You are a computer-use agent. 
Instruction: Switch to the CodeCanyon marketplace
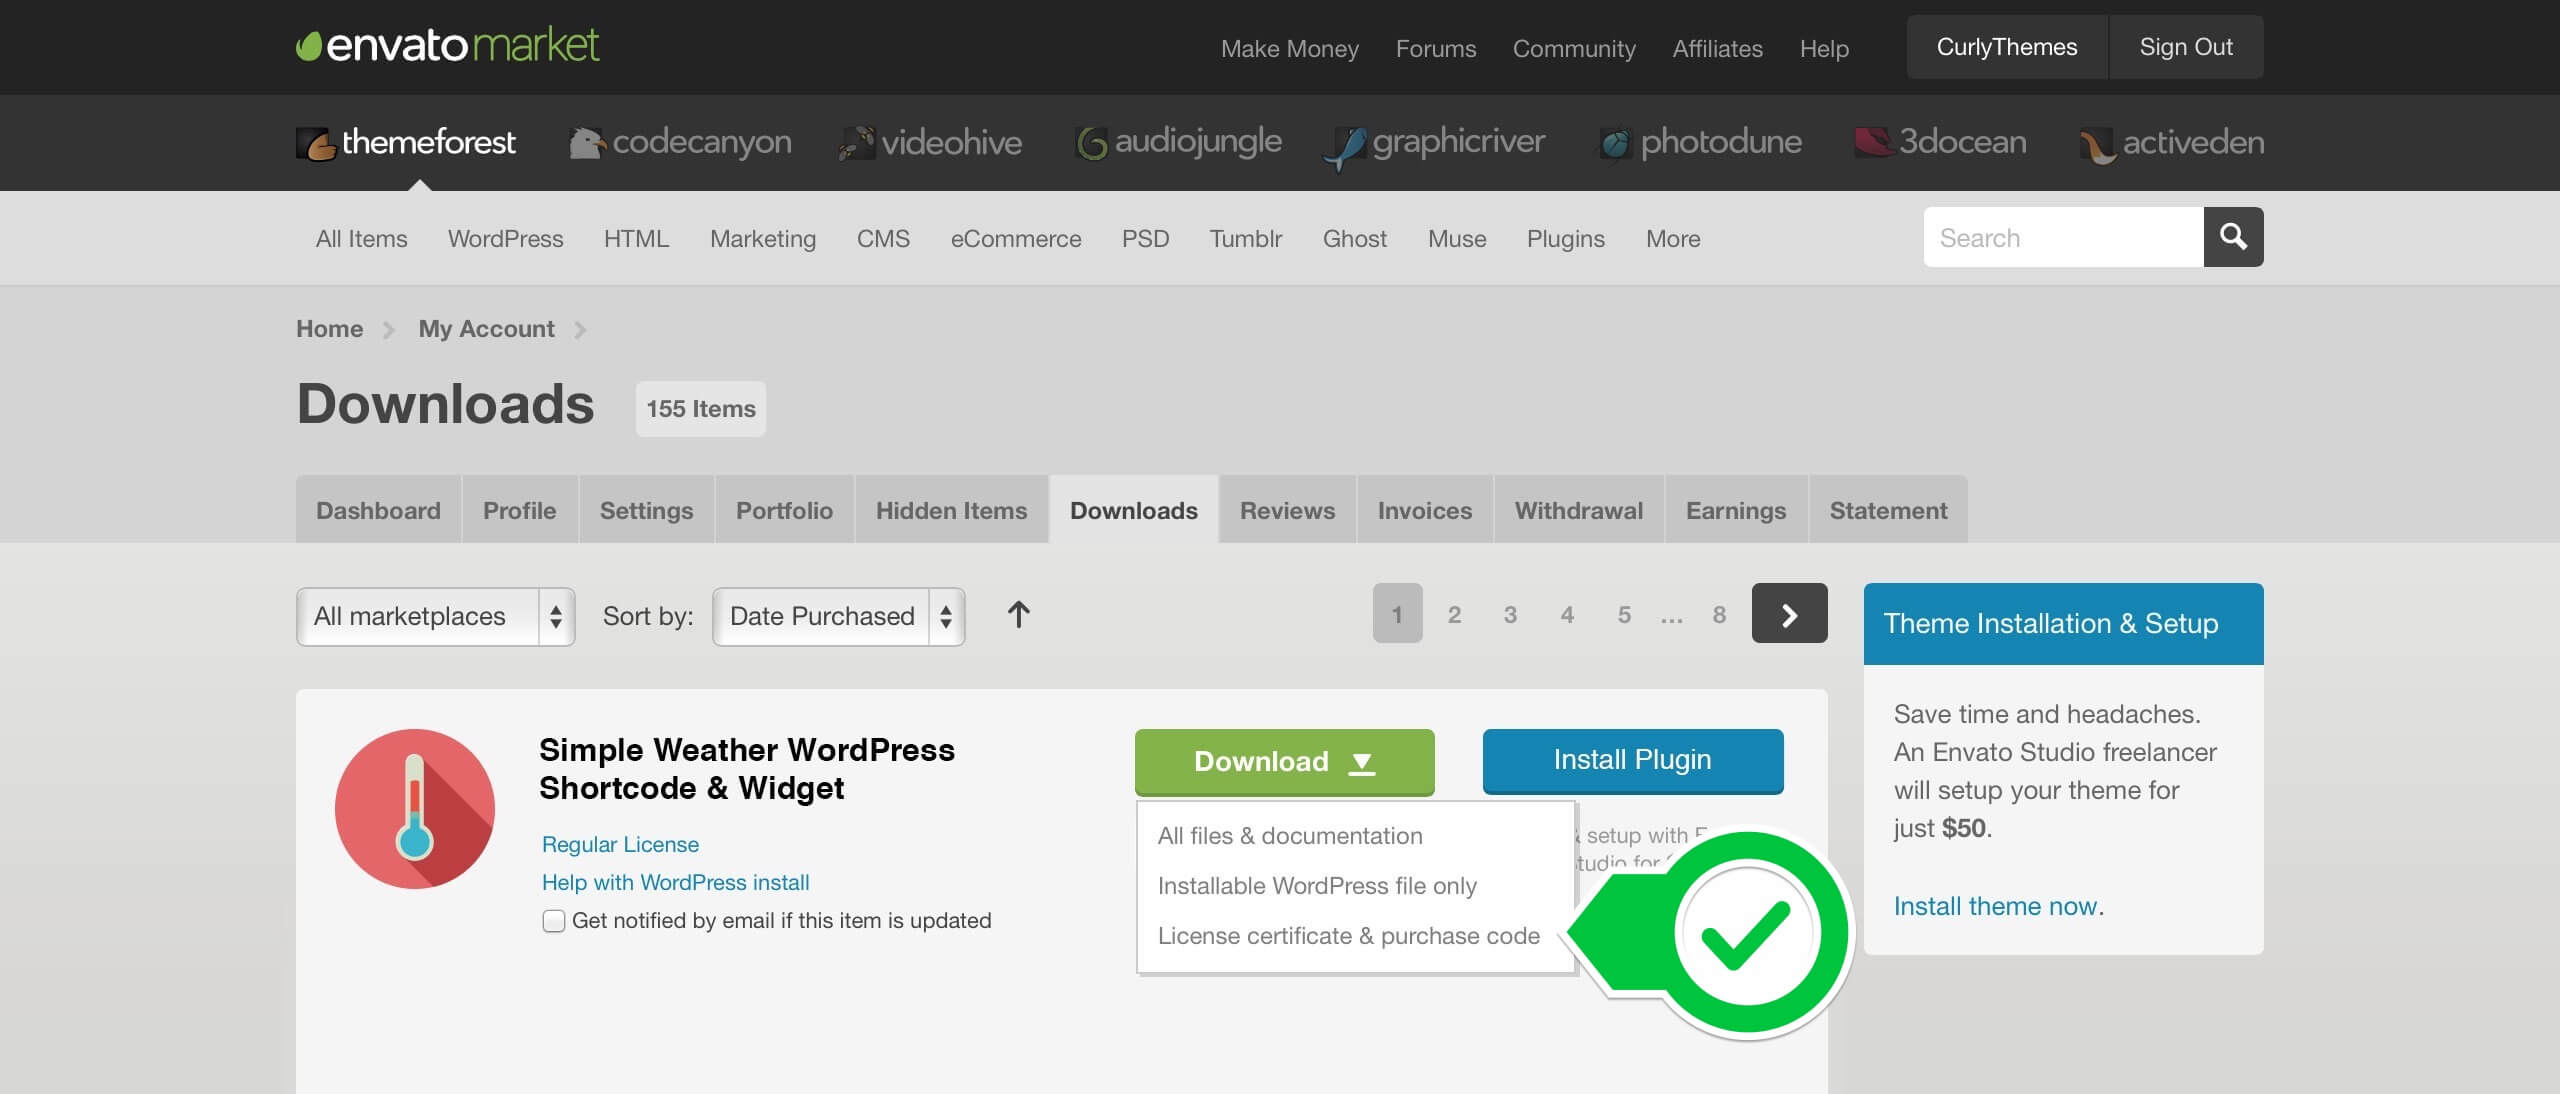pos(680,142)
